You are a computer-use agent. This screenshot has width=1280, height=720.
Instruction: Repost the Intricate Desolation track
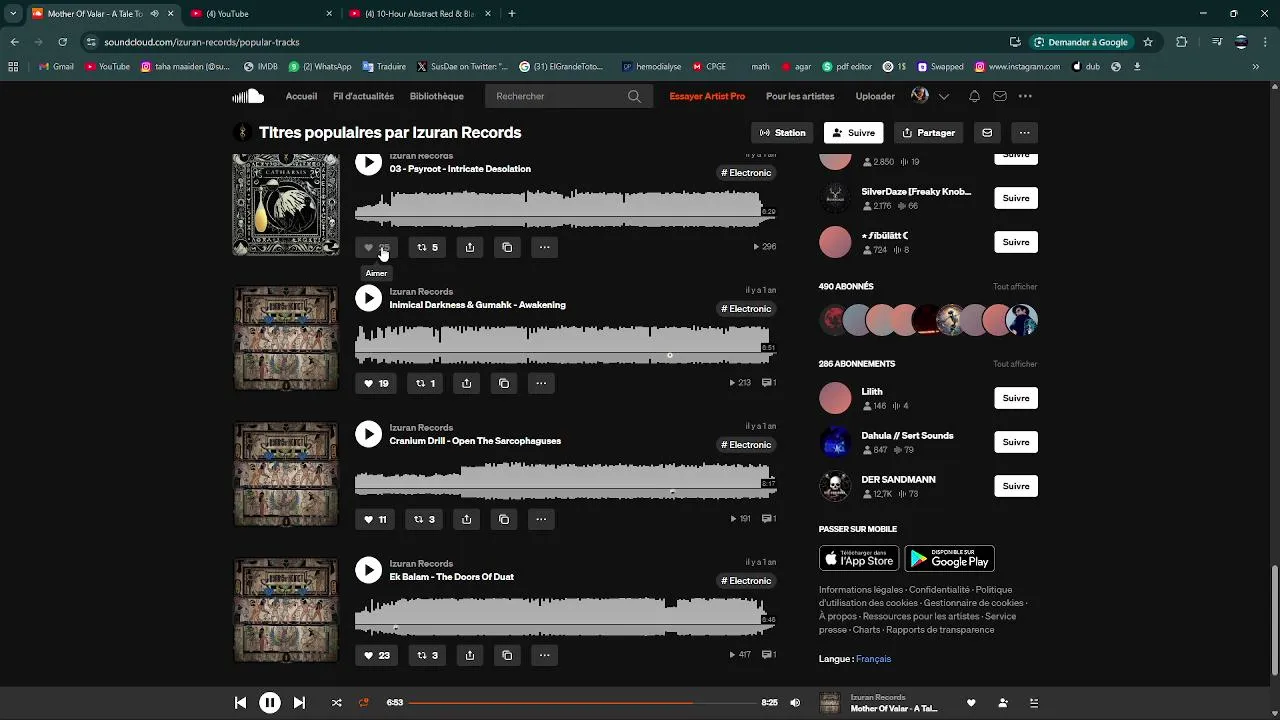pos(428,247)
